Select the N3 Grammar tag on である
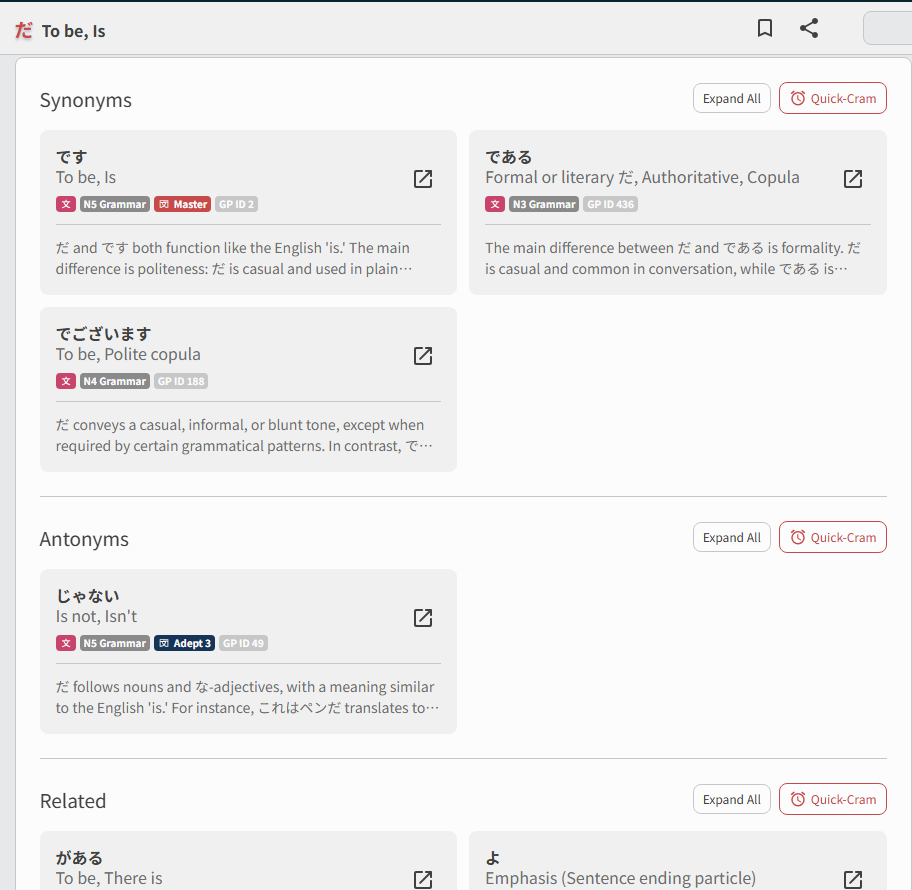This screenshot has width=912, height=890. (544, 204)
